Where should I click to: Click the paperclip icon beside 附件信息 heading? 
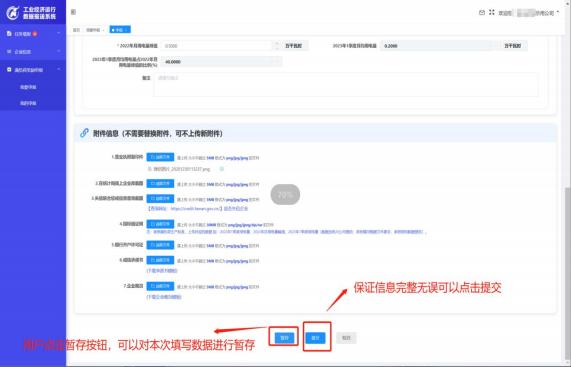(x=84, y=133)
